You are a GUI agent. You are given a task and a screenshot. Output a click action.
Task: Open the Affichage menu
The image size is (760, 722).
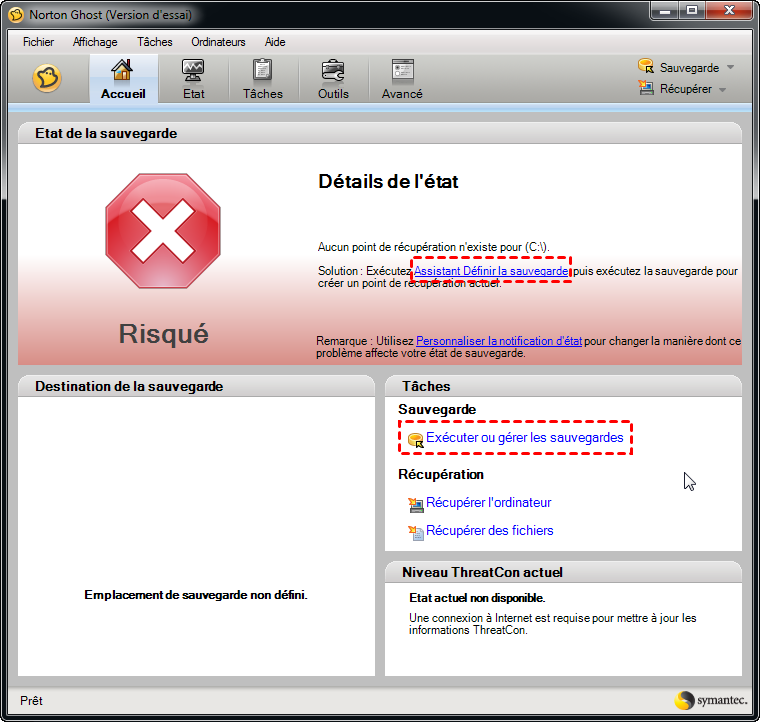tap(95, 42)
